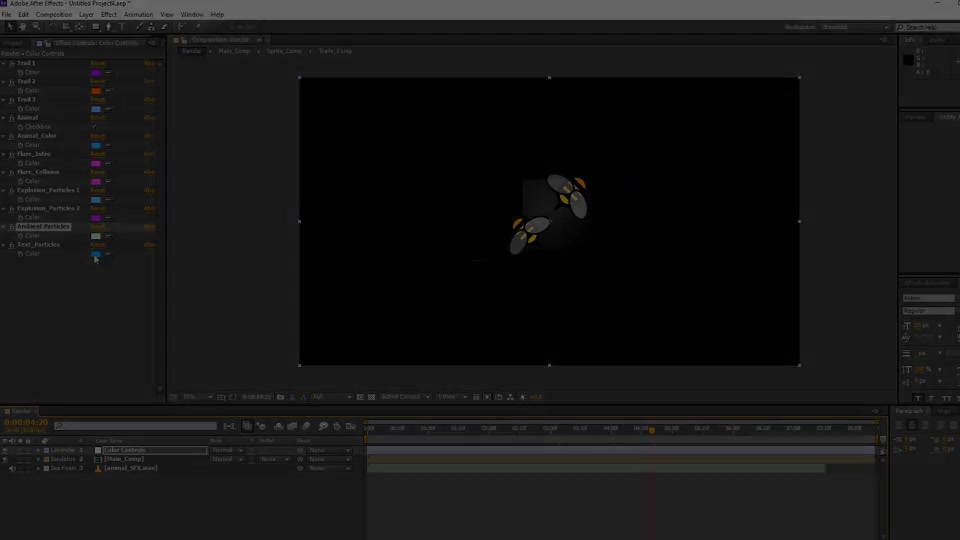Select the Hand tool in toolbar
This screenshot has width=960, height=540.
coord(23,27)
